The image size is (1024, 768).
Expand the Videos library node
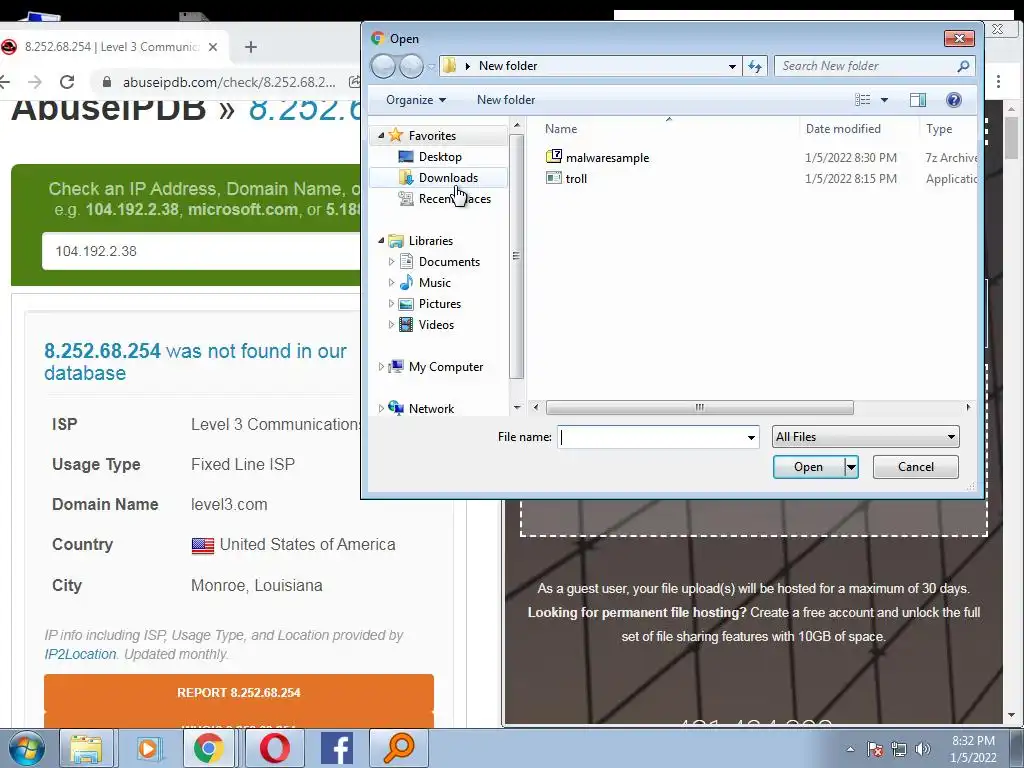(391, 325)
